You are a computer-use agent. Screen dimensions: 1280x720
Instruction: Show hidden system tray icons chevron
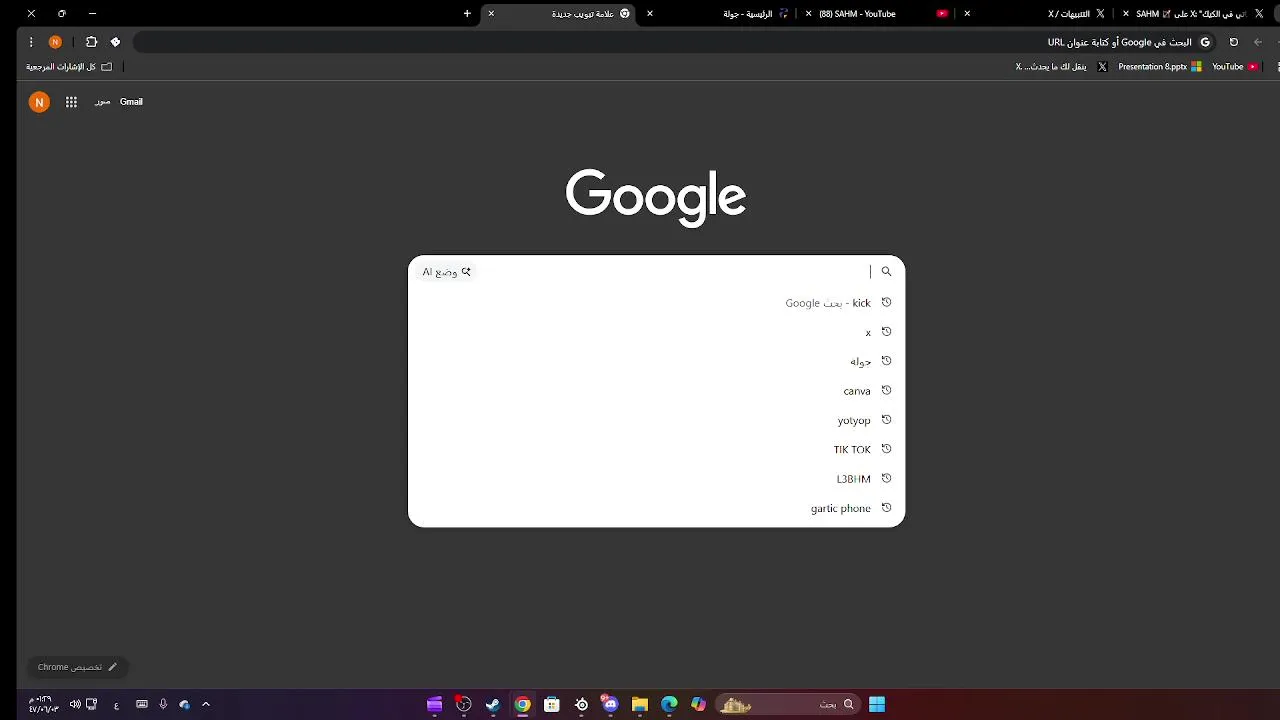point(206,705)
